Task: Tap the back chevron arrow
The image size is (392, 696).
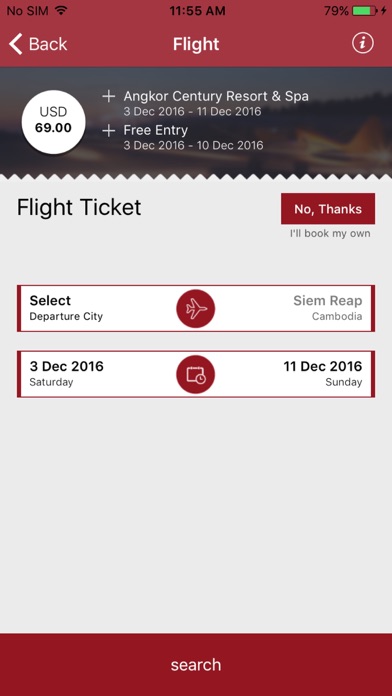Action: (x=16, y=44)
